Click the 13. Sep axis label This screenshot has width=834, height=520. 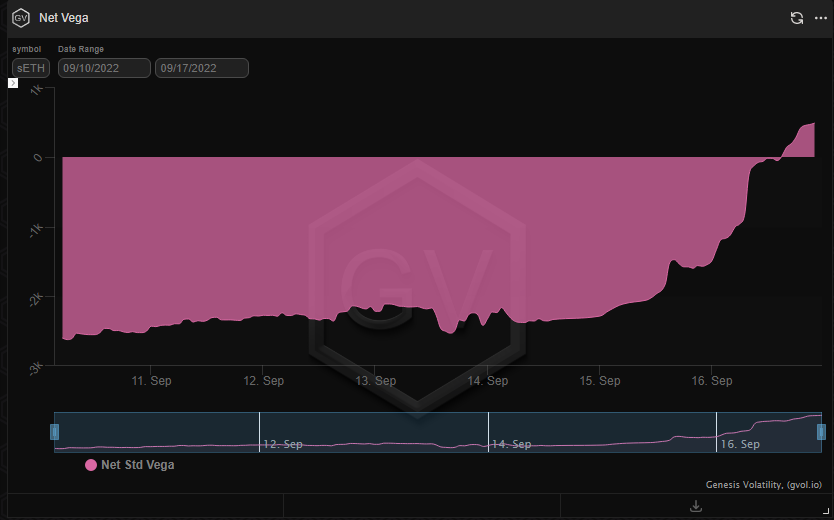coord(376,381)
